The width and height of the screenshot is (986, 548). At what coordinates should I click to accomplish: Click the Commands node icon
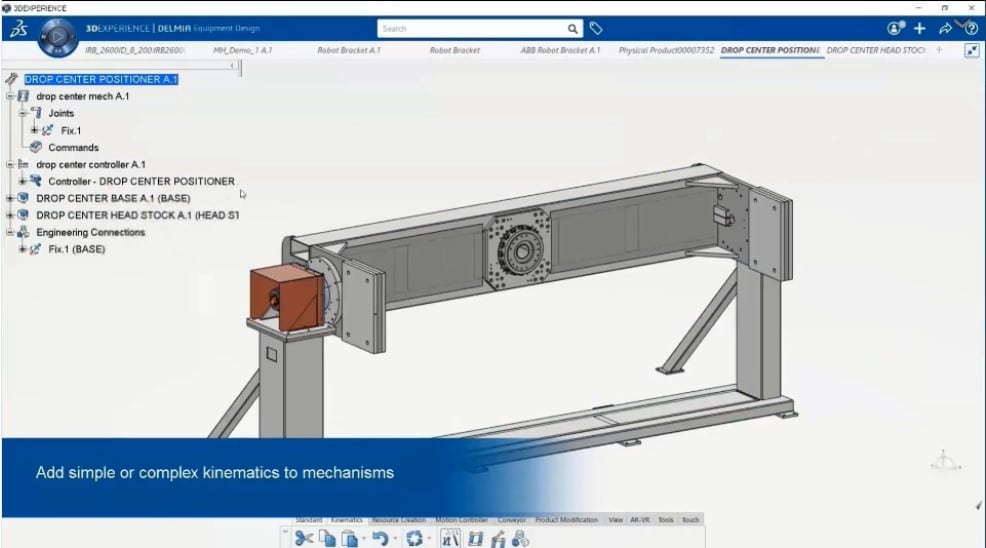click(x=36, y=147)
